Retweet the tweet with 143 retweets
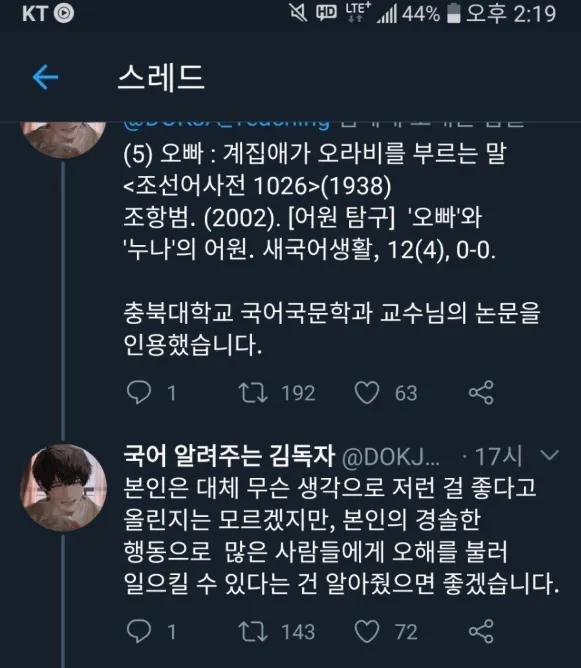The image size is (581, 668). tap(253, 631)
